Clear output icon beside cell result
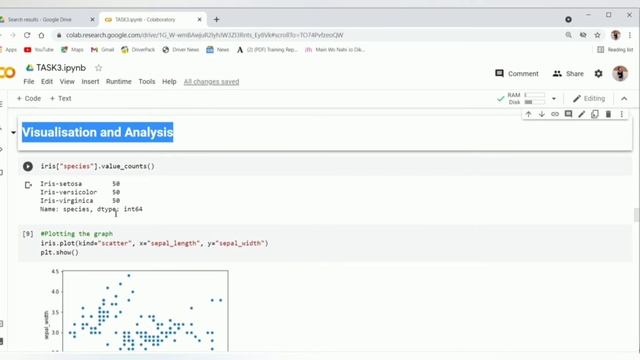Image resolution: width=640 pixels, height=360 pixels. [28, 185]
